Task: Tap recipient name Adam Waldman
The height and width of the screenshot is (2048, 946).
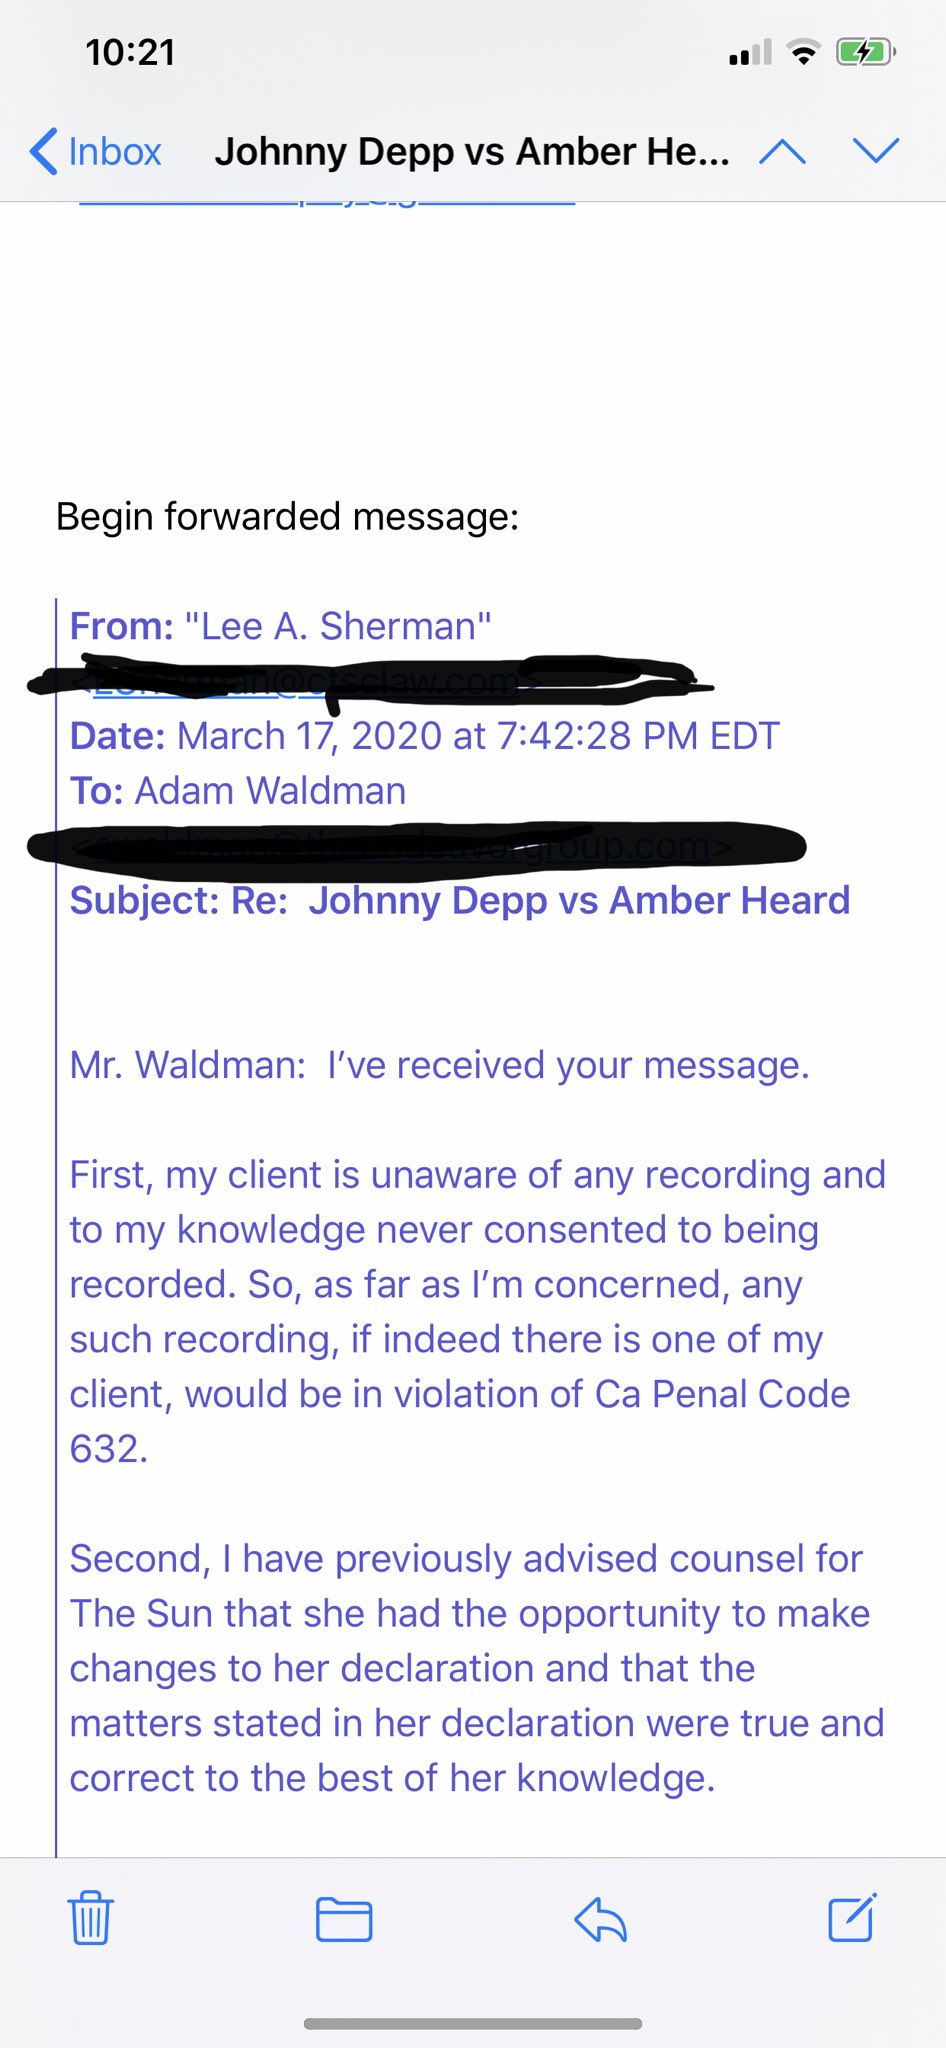Action: [270, 791]
